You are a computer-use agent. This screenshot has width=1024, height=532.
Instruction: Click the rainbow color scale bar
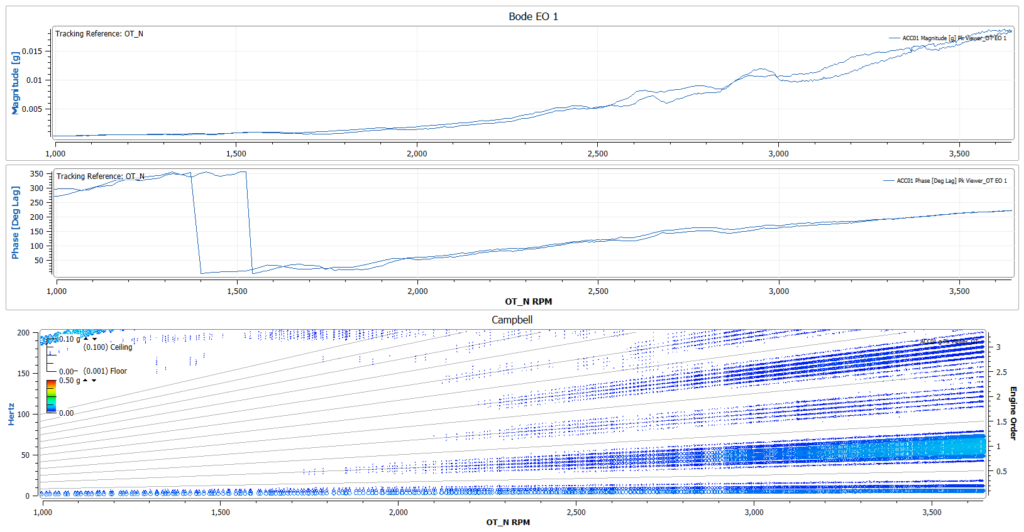click(52, 397)
